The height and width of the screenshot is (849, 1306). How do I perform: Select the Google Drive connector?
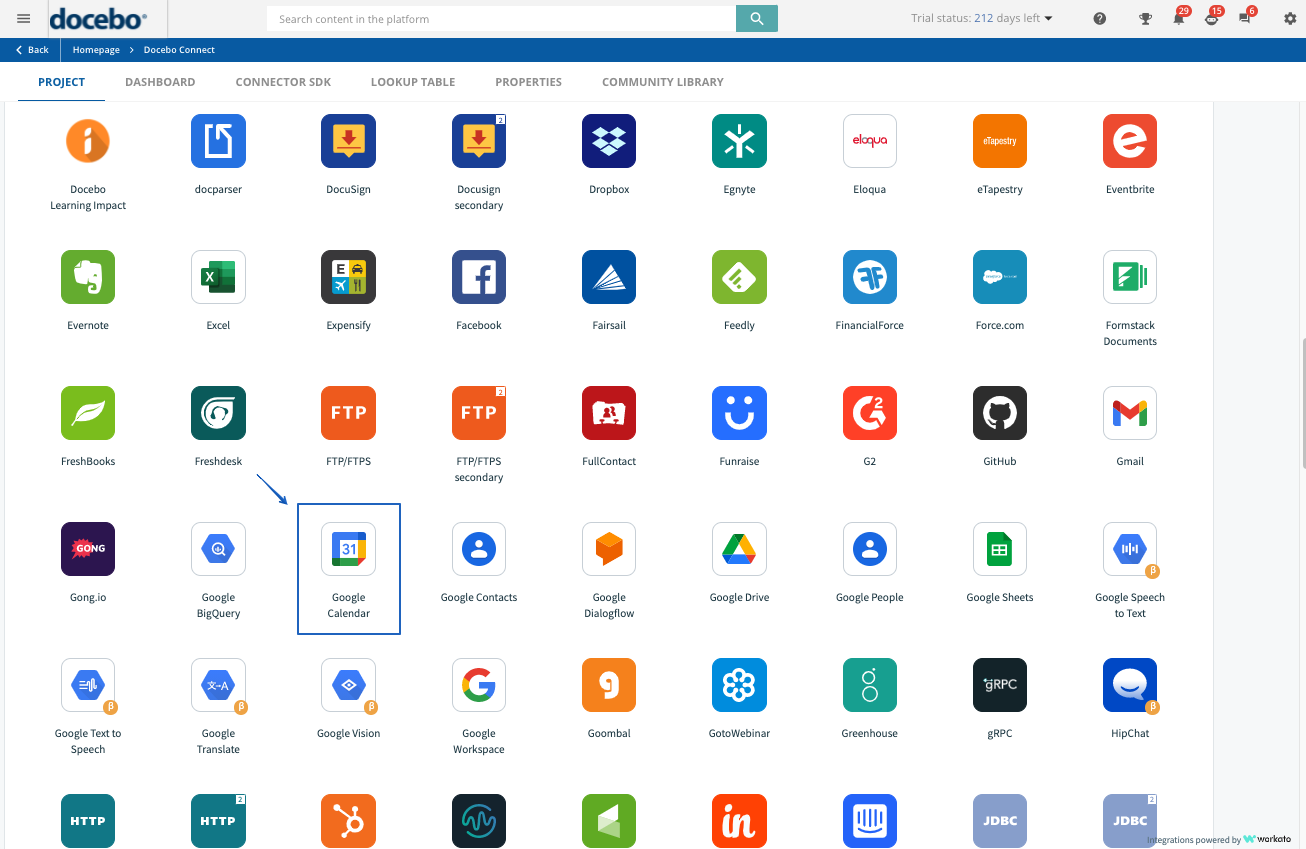point(739,549)
